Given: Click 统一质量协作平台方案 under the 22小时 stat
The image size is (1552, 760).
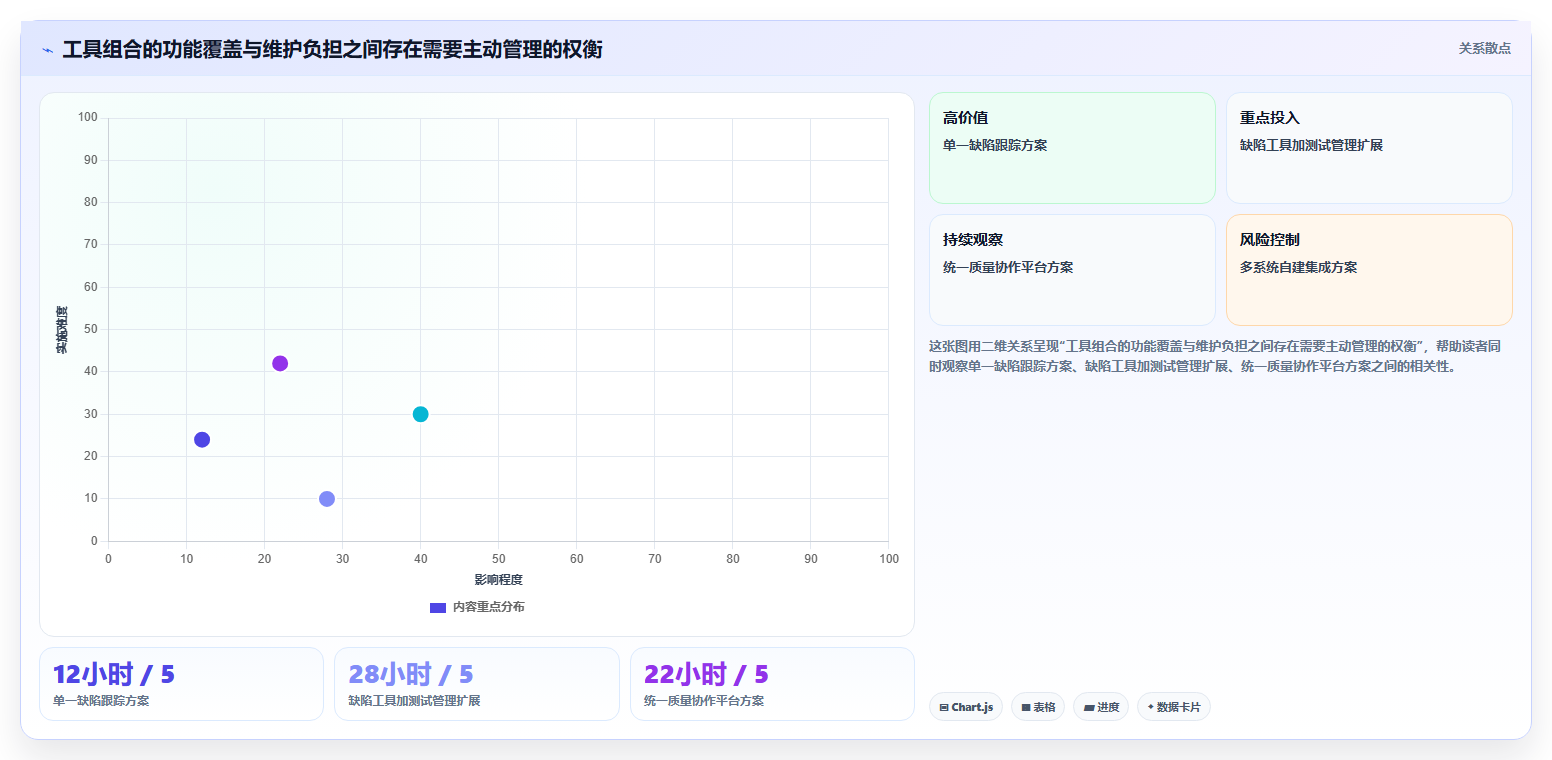Looking at the screenshot, I should click(x=704, y=701).
